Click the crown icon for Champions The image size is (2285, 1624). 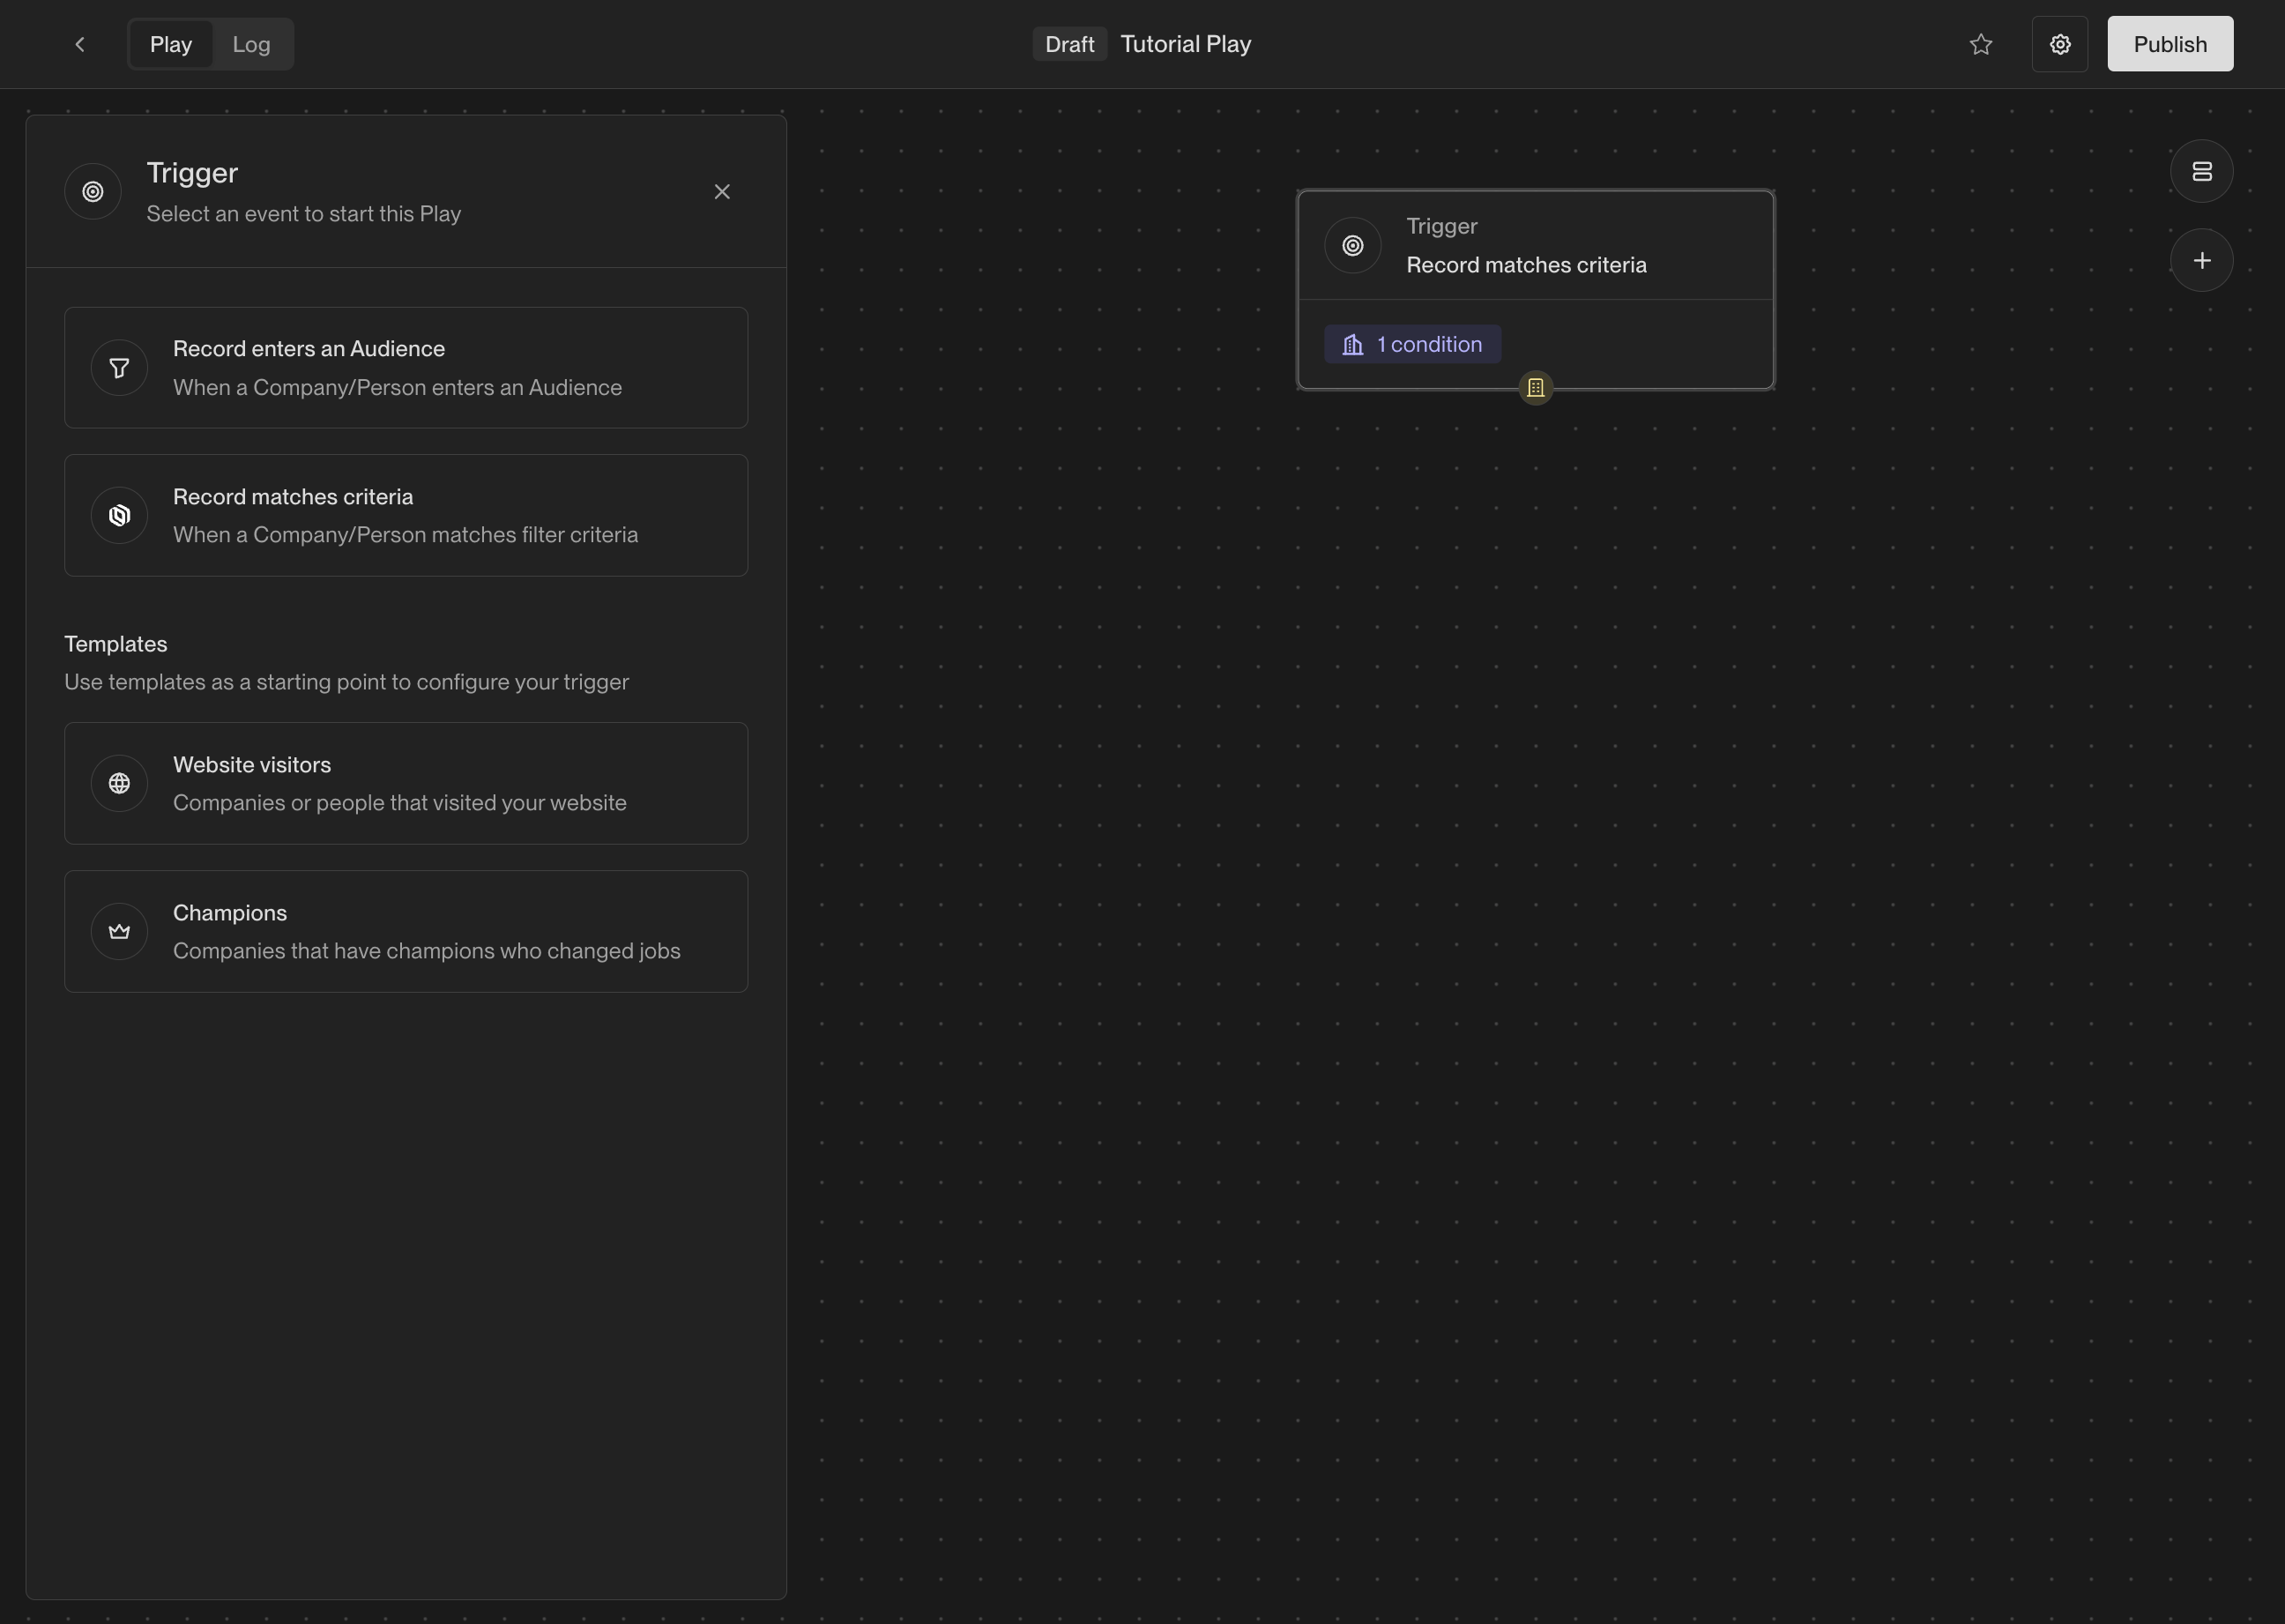click(119, 932)
